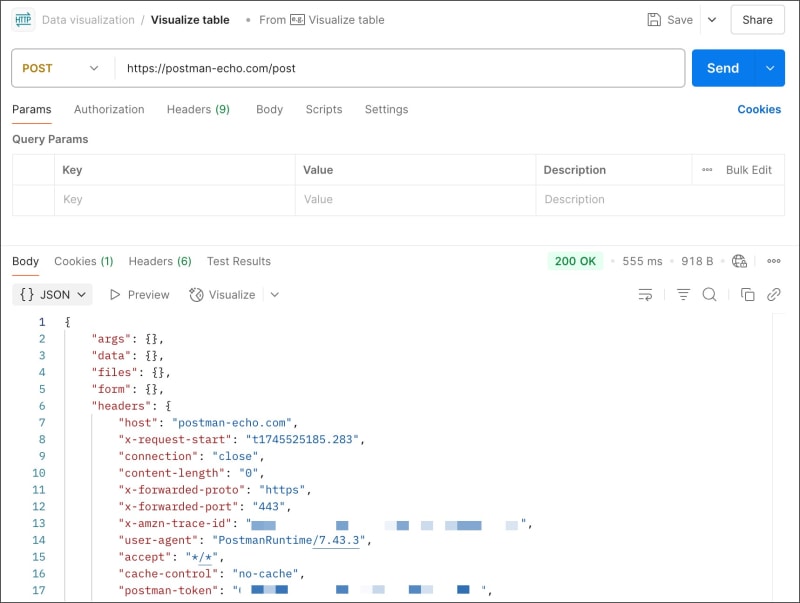
Task: Switch to the Params tab
Action: (32, 110)
